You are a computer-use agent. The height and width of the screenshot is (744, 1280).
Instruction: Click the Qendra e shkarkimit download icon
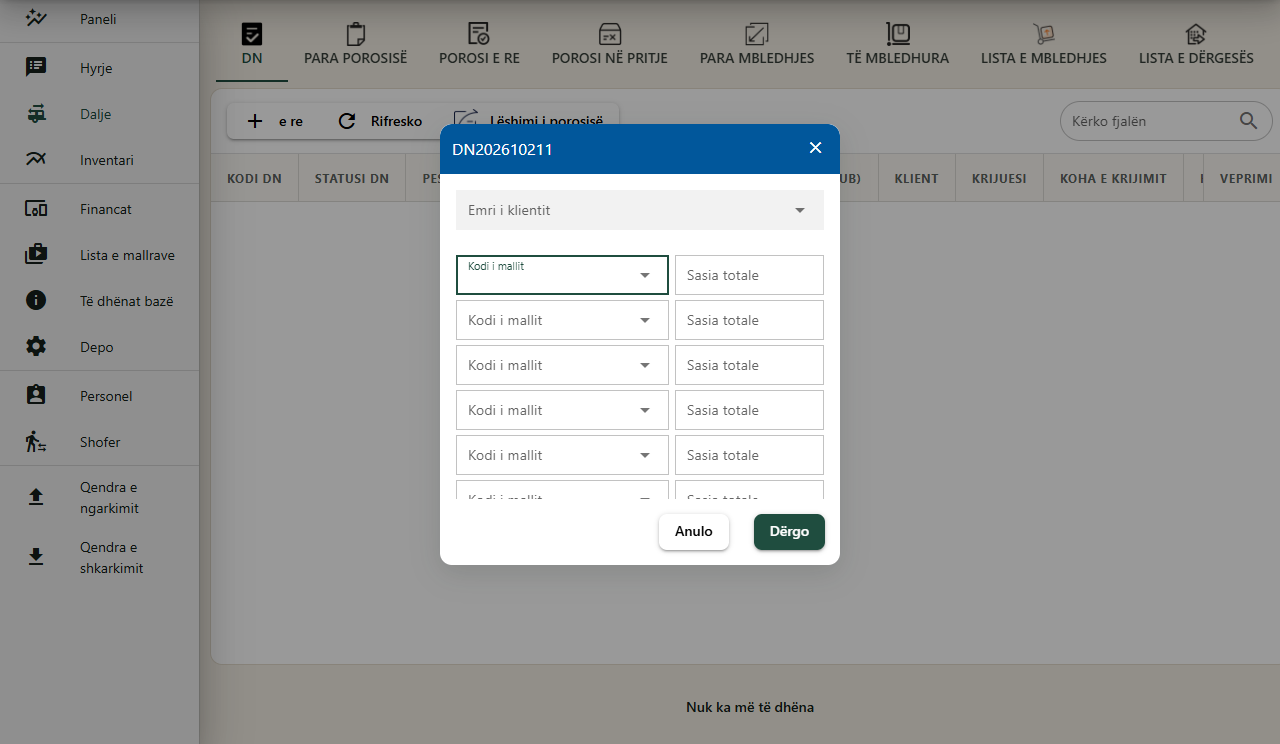[x=36, y=557]
